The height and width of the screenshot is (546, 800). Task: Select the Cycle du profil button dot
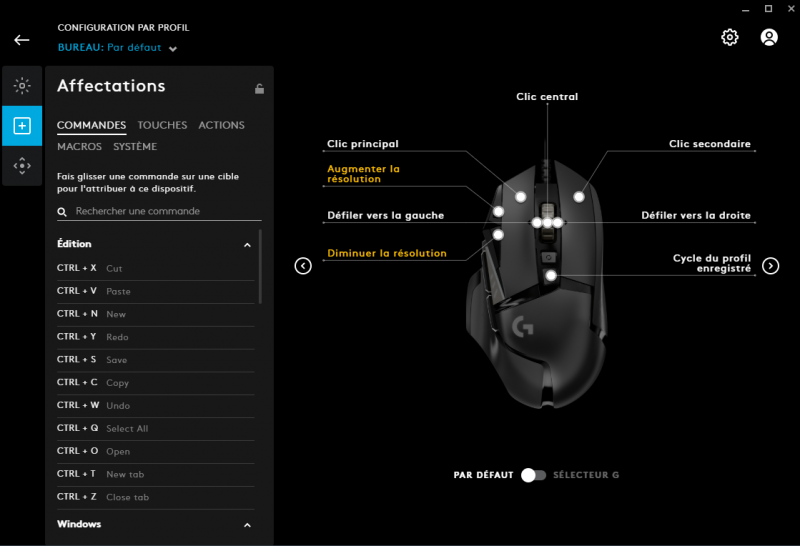click(x=551, y=276)
